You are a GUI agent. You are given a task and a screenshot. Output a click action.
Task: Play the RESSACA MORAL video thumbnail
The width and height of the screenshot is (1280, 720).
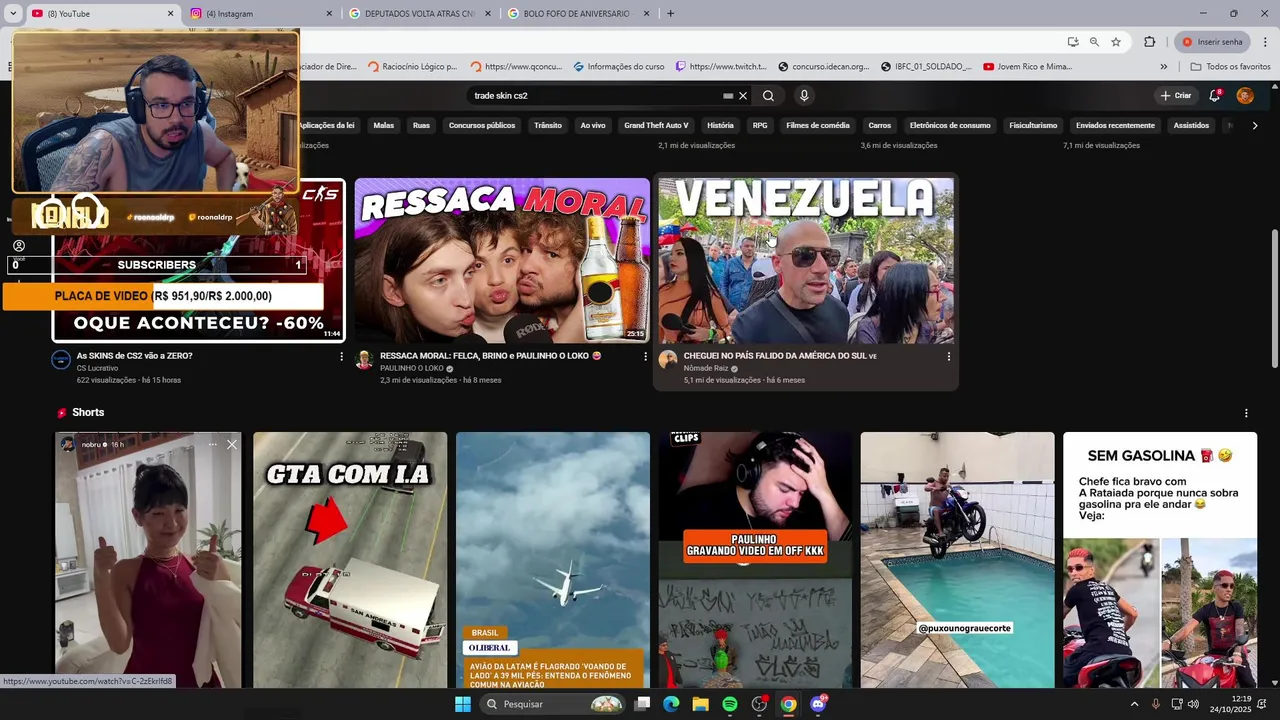tap(502, 261)
